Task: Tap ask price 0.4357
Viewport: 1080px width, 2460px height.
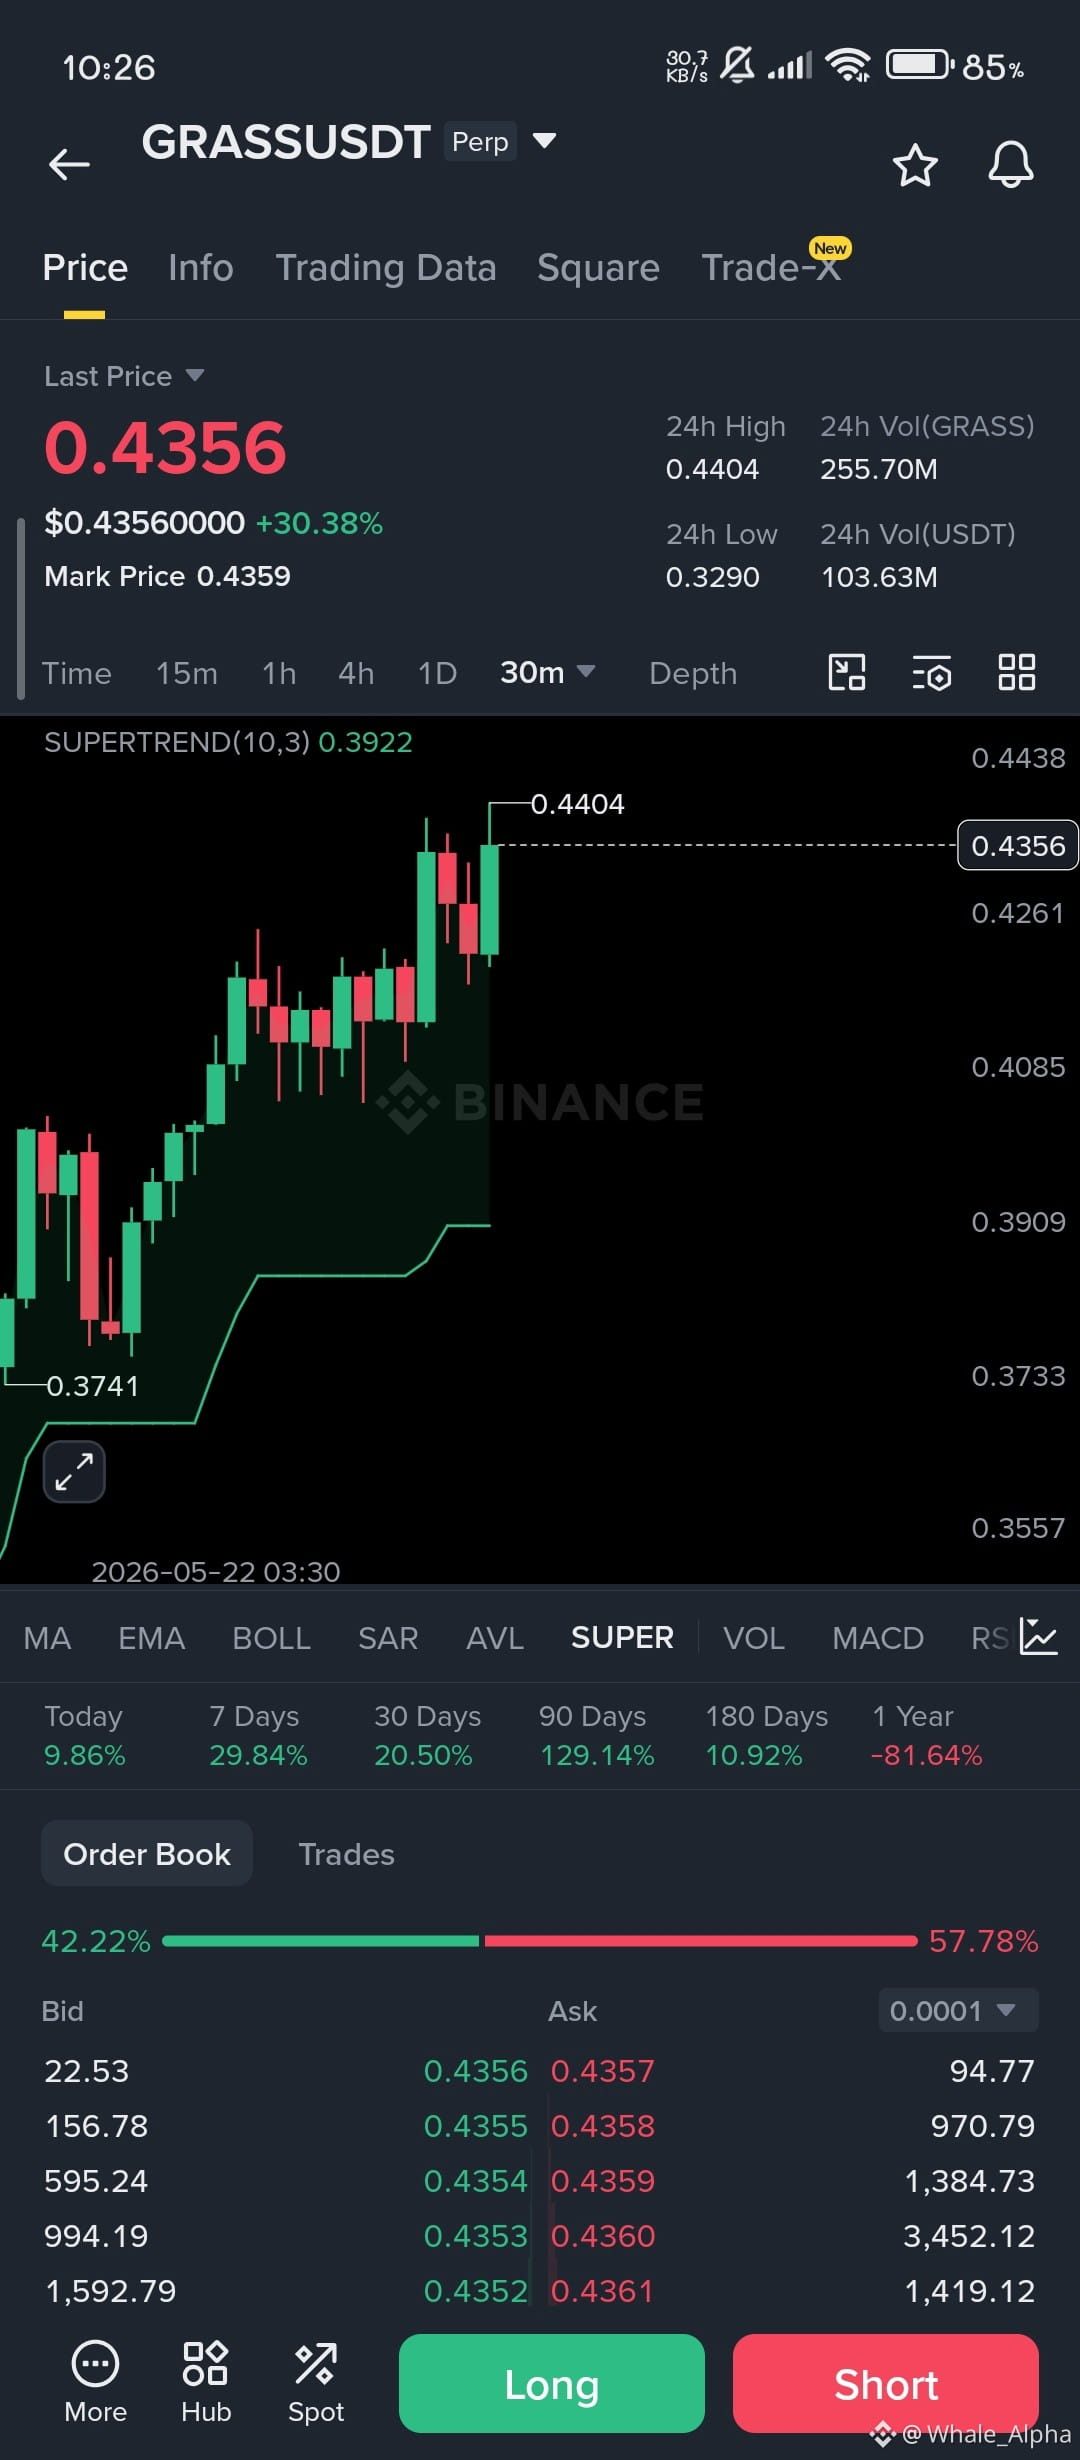Action: click(x=603, y=2071)
